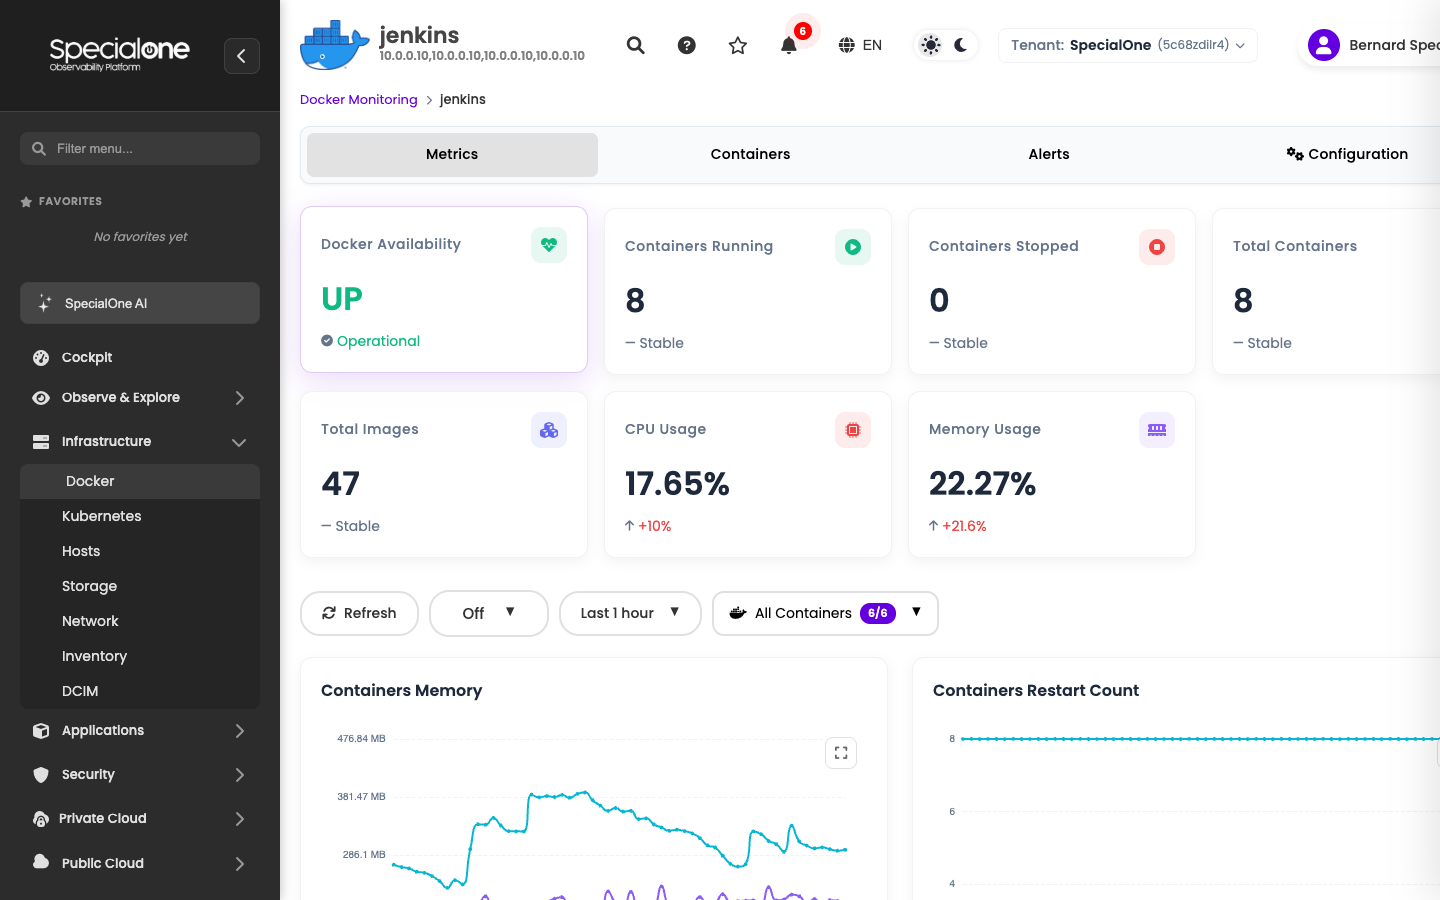1440x900 pixels.
Task: Change language using the EN globe
Action: coord(860,45)
